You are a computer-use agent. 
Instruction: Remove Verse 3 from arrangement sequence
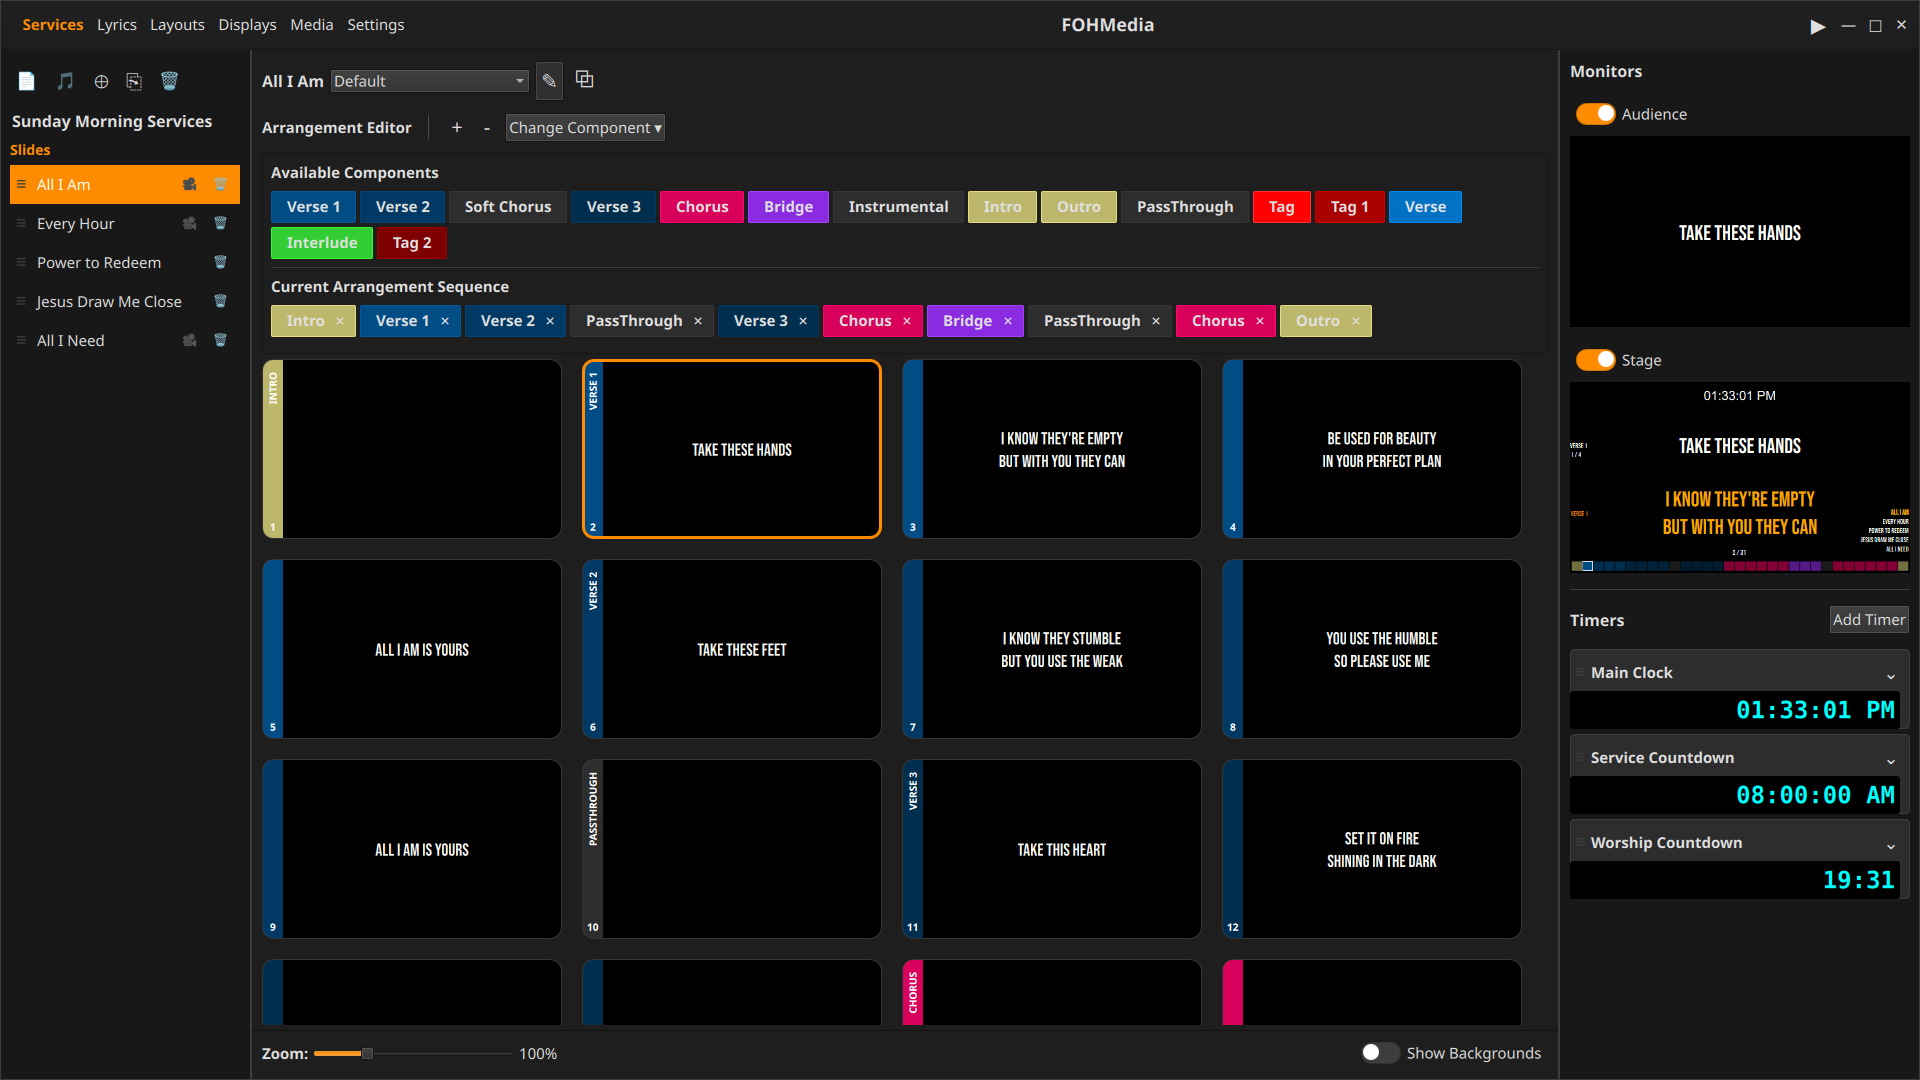tap(803, 321)
